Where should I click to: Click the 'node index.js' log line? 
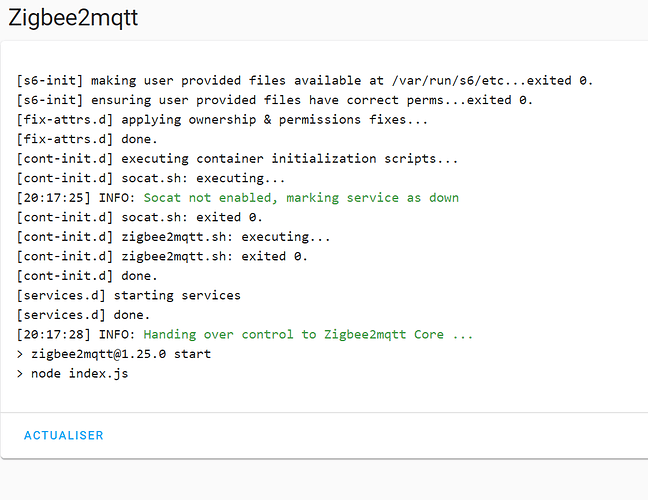pyautogui.click(x=72, y=373)
